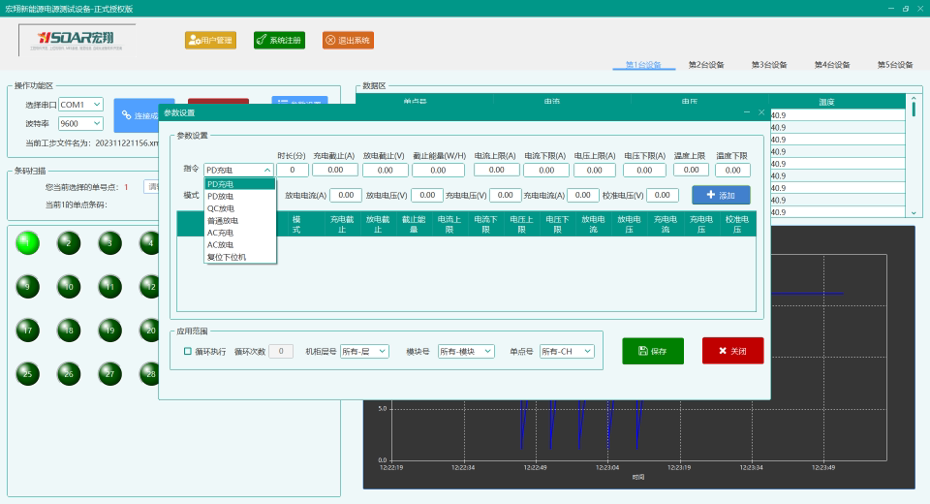Click the 放电电流(A) input field
The width and height of the screenshot is (930, 504).
pos(346,195)
